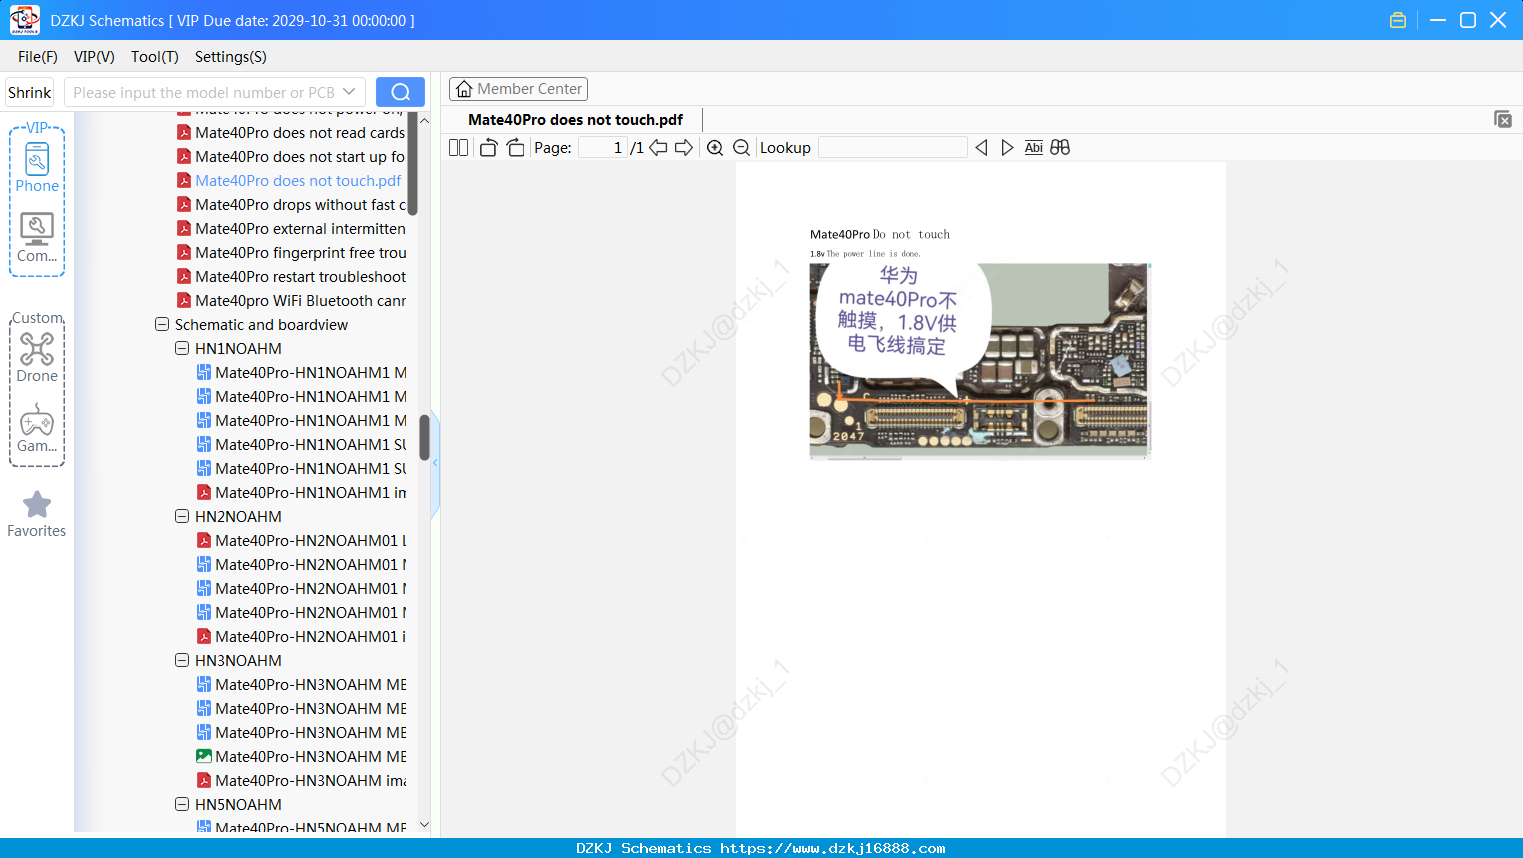Open Mate40Pro-HN3NOAHM ima PDF file
1523x858 pixels.
pyautogui.click(x=301, y=781)
